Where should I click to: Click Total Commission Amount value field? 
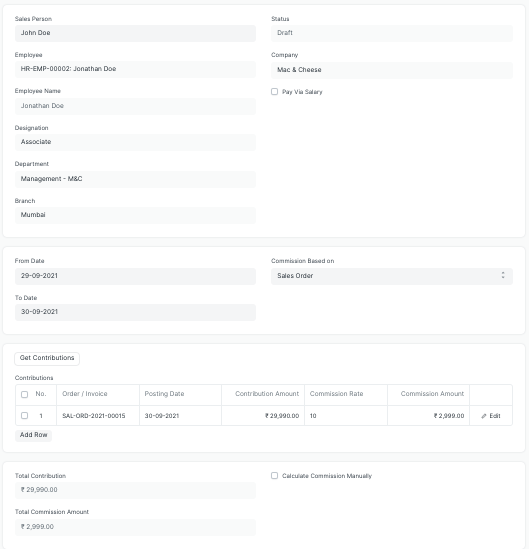135,527
